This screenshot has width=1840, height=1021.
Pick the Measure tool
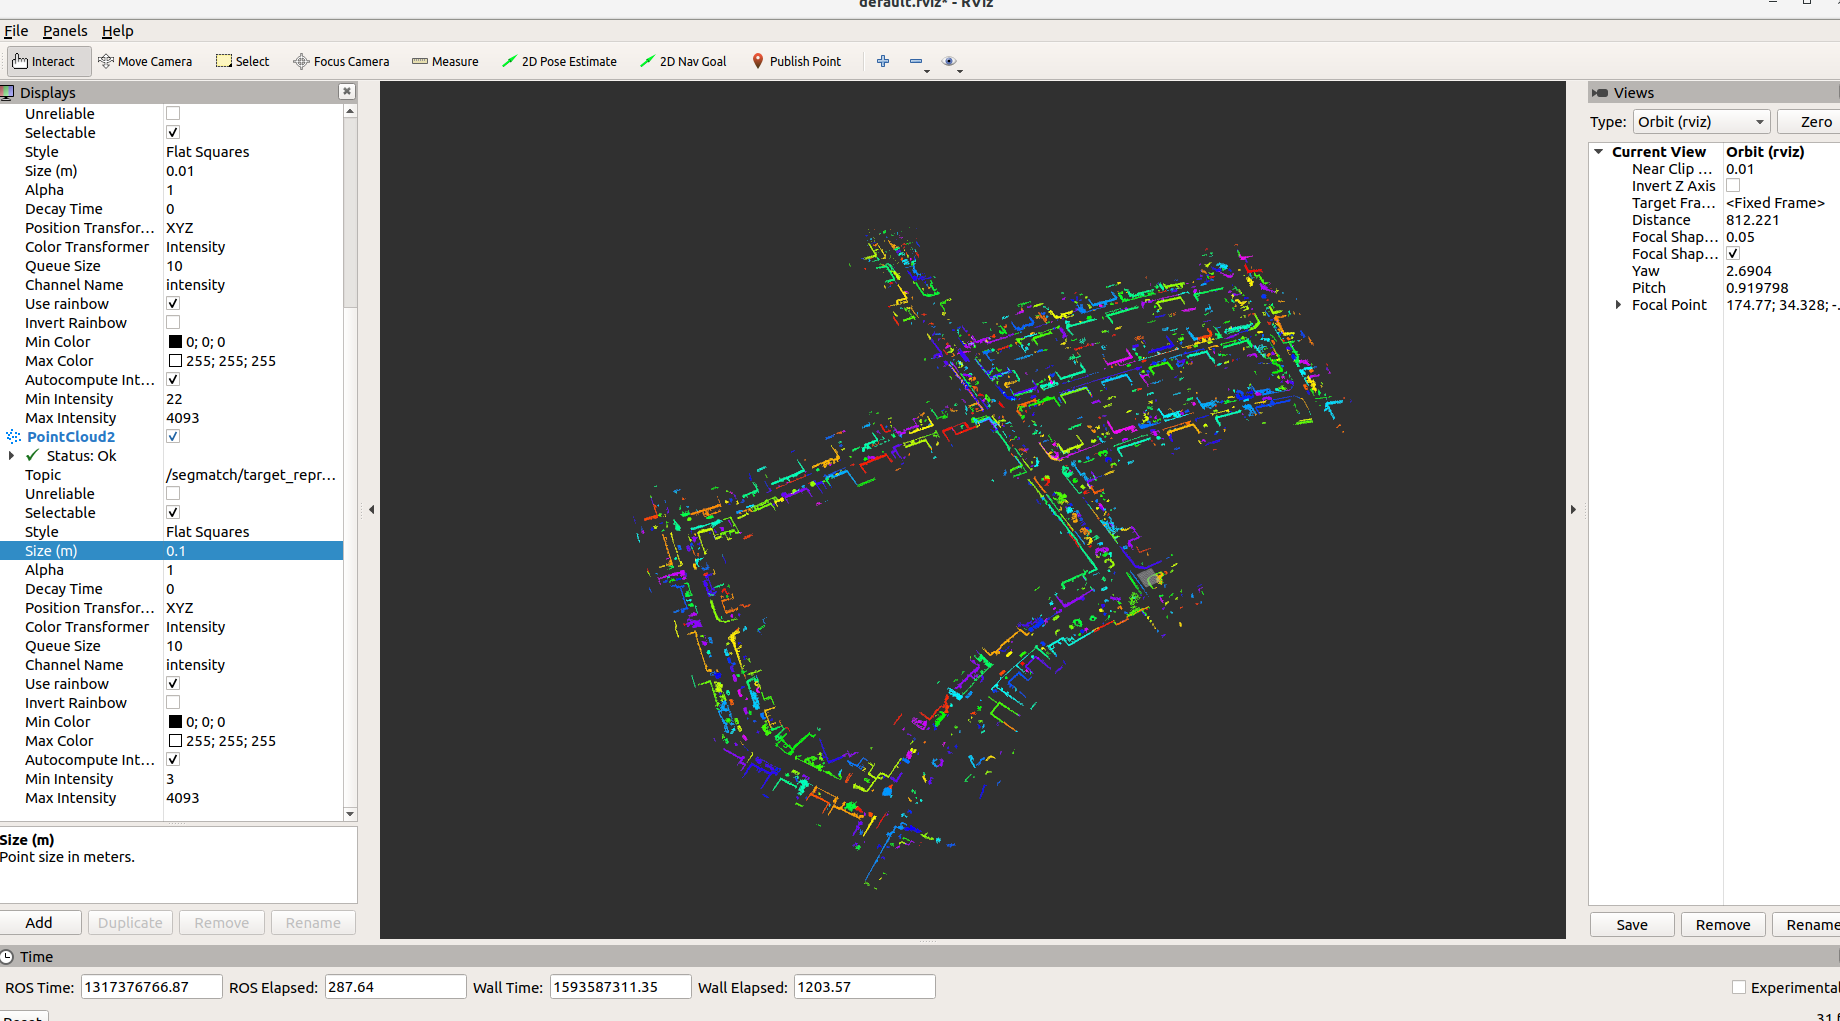pyautogui.click(x=445, y=61)
